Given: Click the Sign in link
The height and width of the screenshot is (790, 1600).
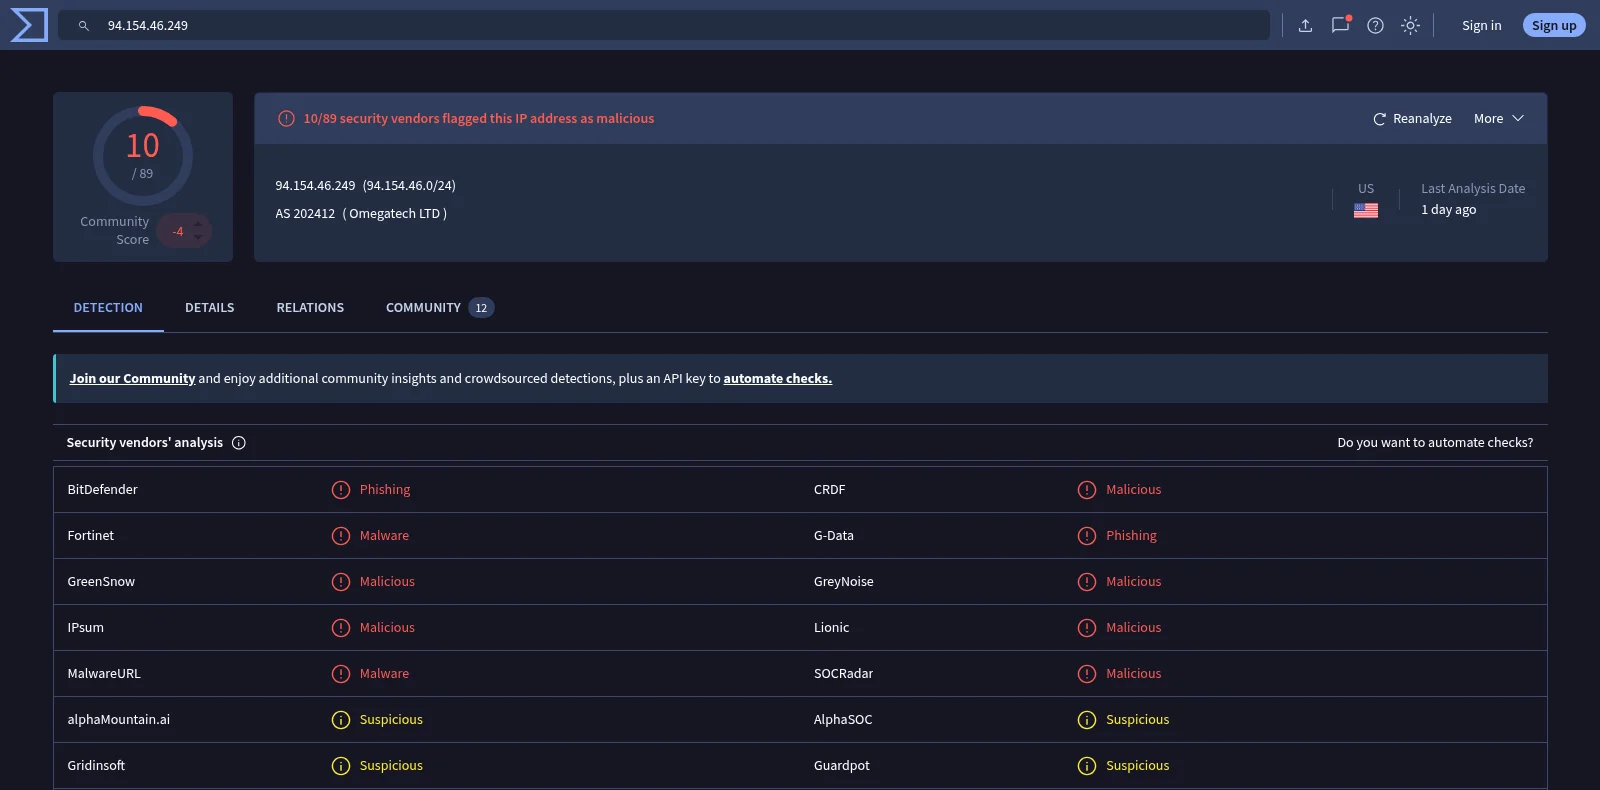Looking at the screenshot, I should (1482, 26).
